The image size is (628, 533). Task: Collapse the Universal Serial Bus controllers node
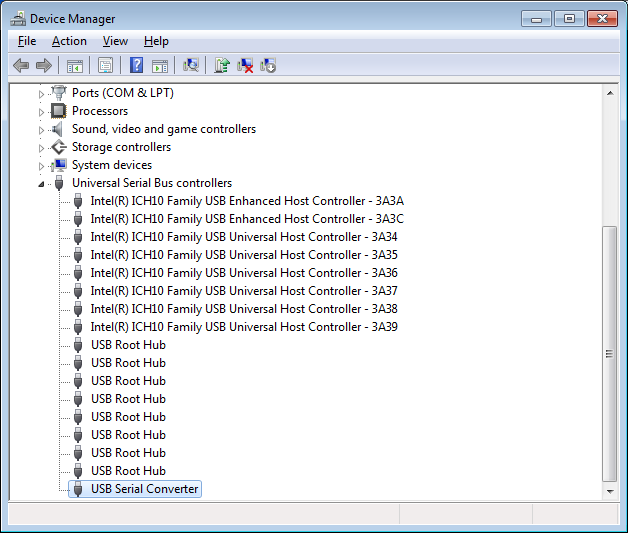coord(42,184)
